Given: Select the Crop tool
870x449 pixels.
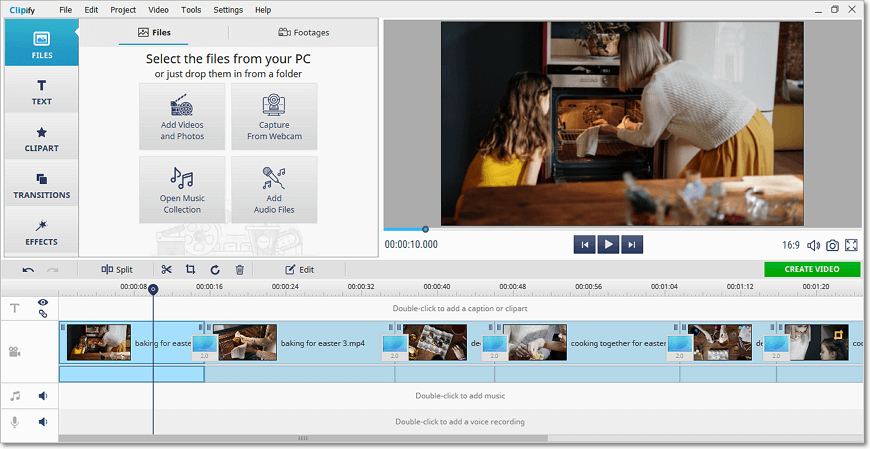Looking at the screenshot, I should pos(190,270).
